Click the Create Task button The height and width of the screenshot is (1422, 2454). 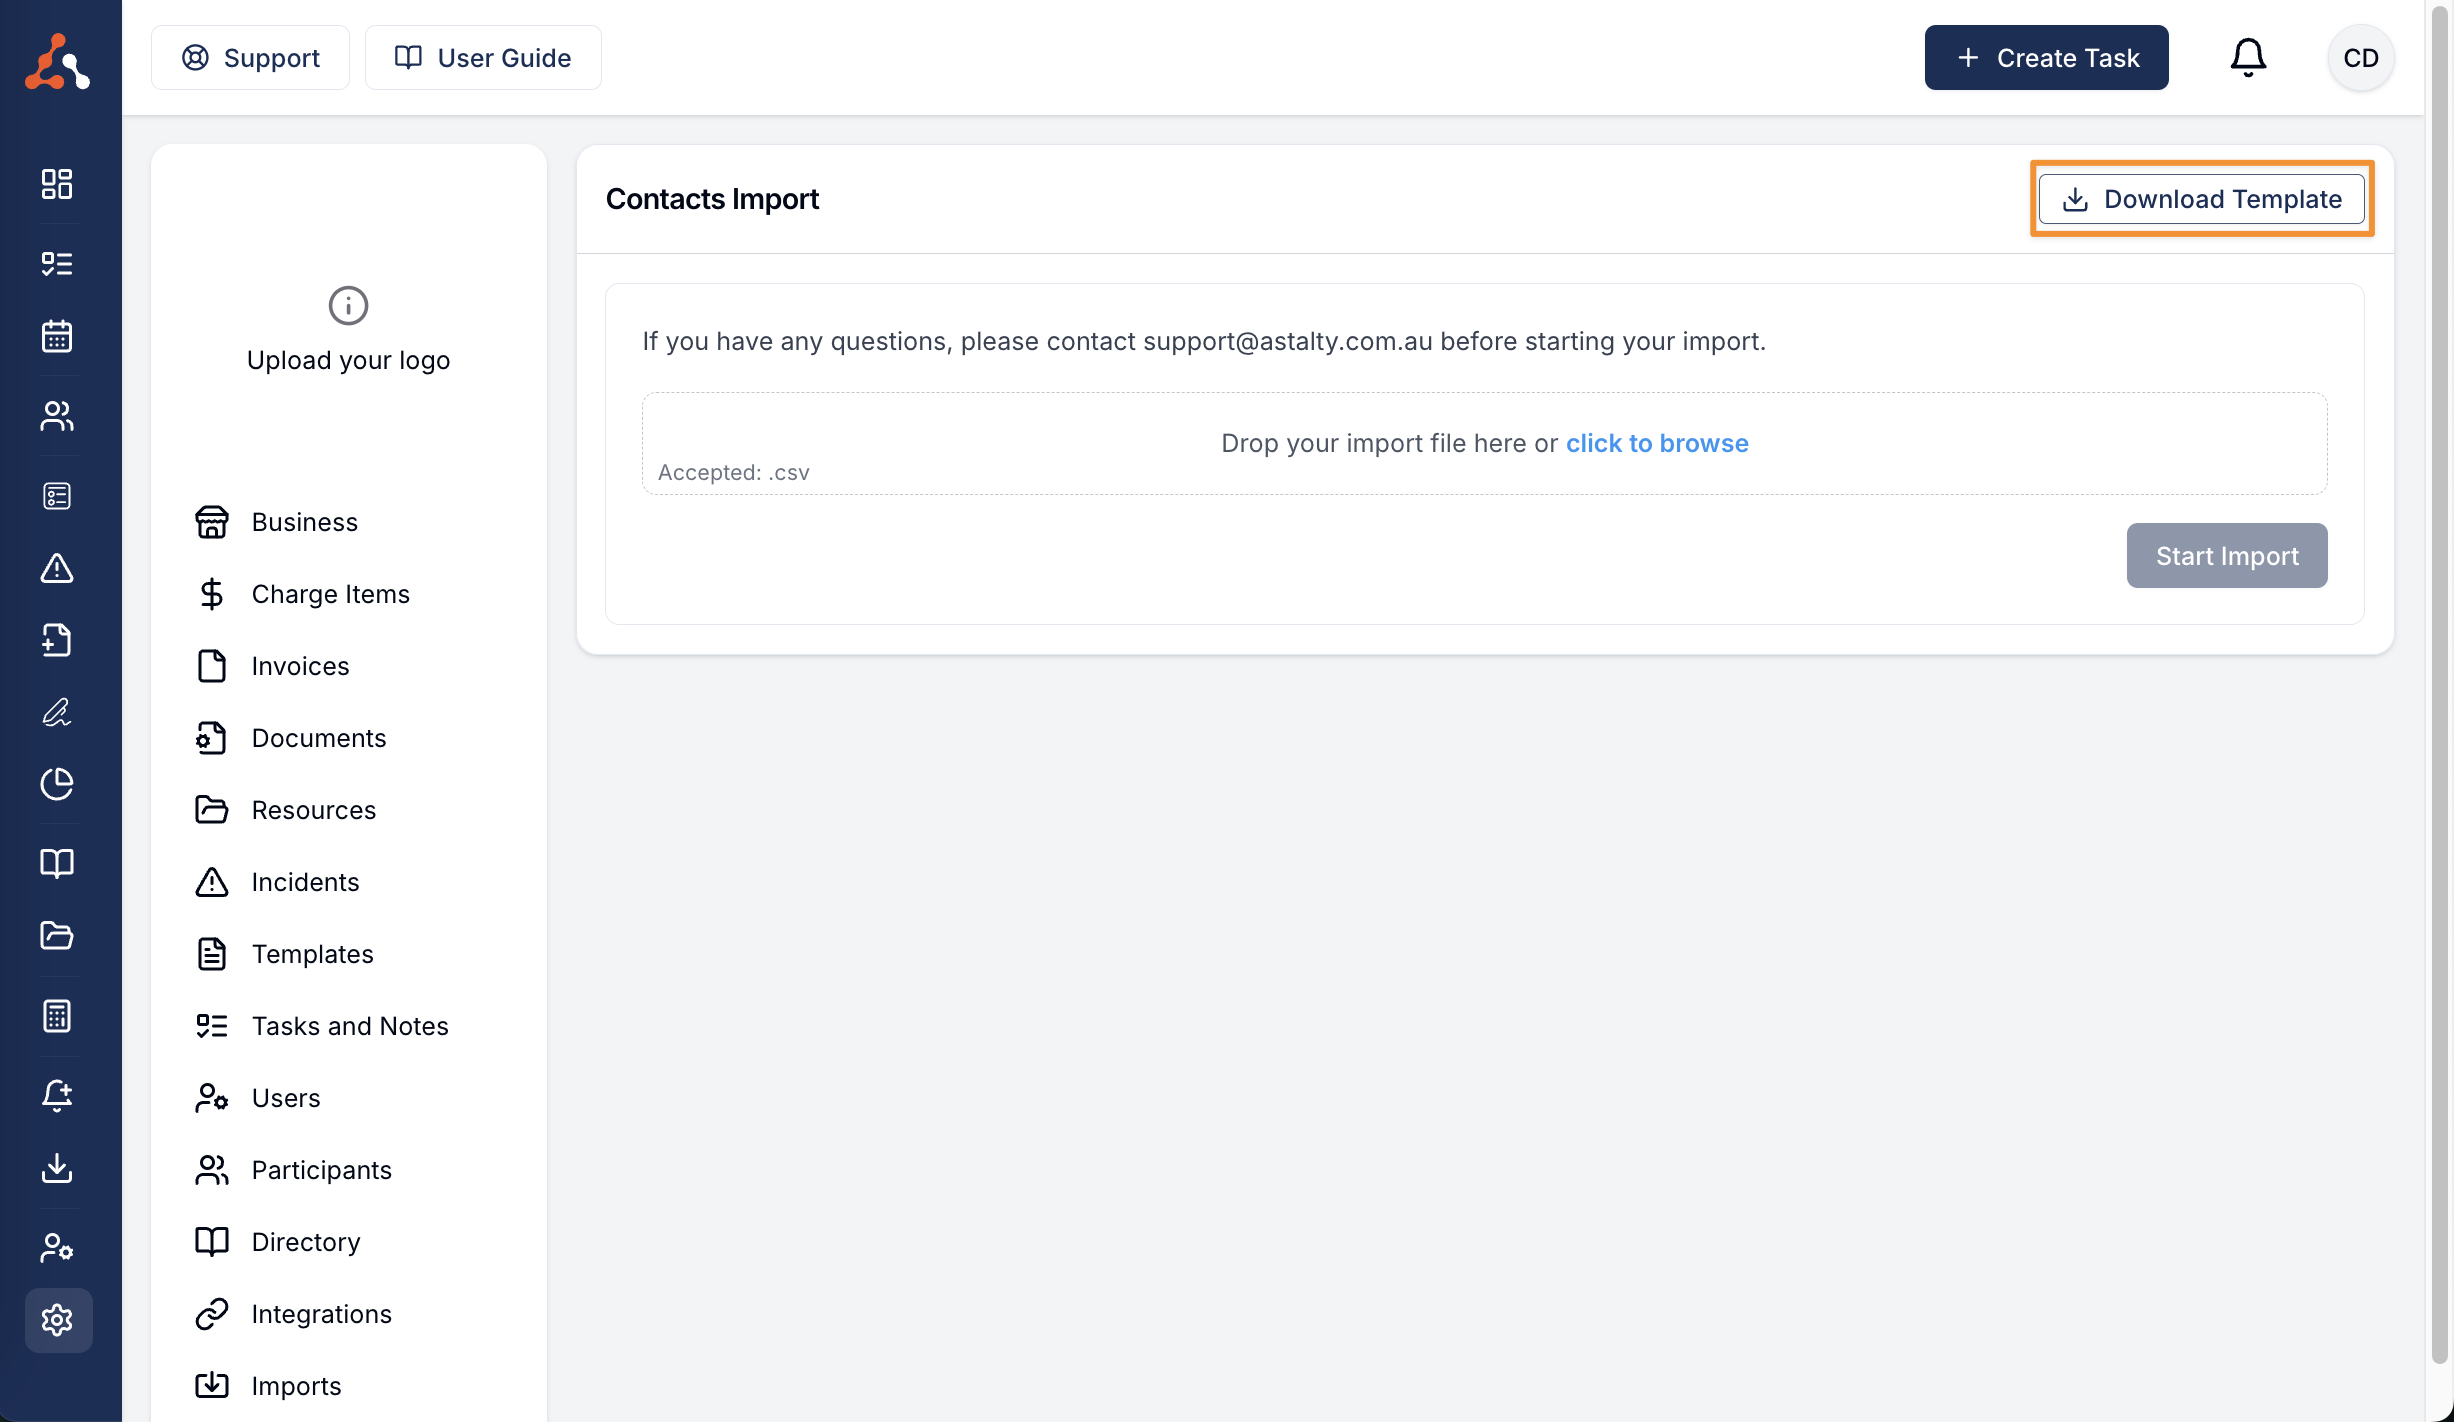[2046, 58]
